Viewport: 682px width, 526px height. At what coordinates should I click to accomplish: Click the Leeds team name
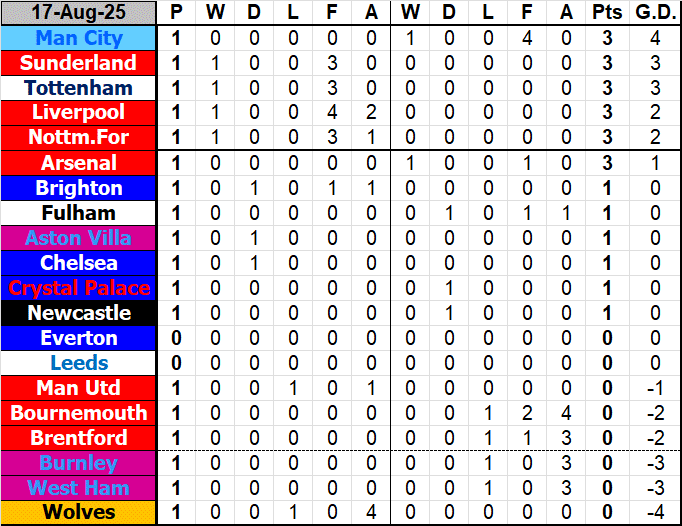pos(79,363)
